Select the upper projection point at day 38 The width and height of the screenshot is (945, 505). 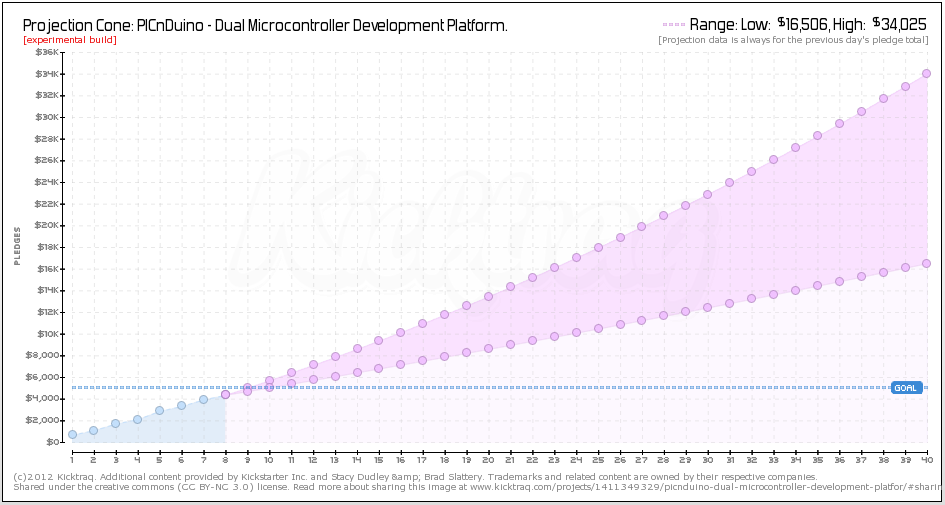pos(883,98)
